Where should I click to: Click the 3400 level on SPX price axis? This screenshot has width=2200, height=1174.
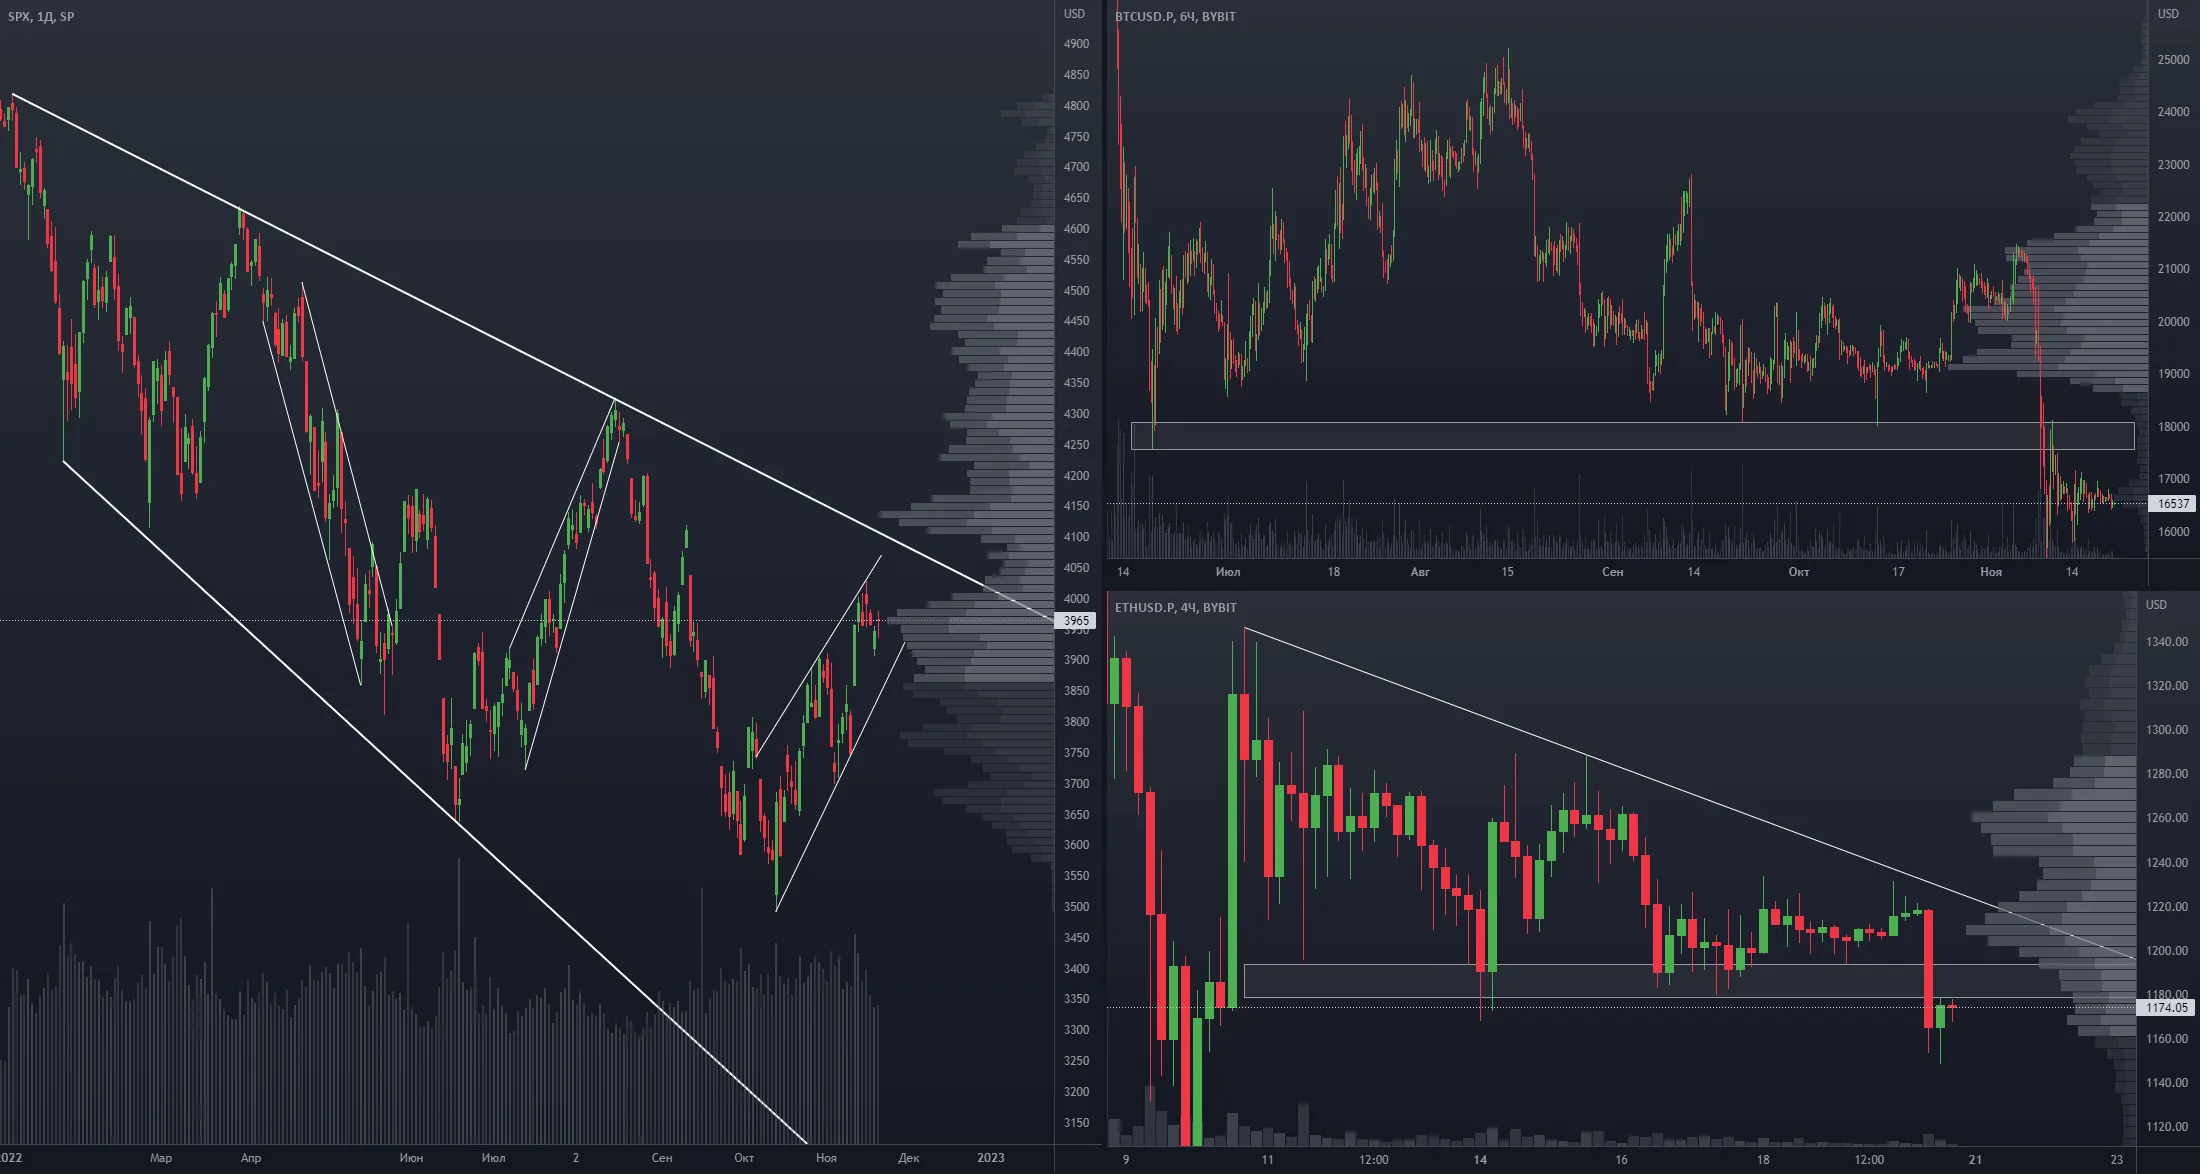pyautogui.click(x=1077, y=969)
